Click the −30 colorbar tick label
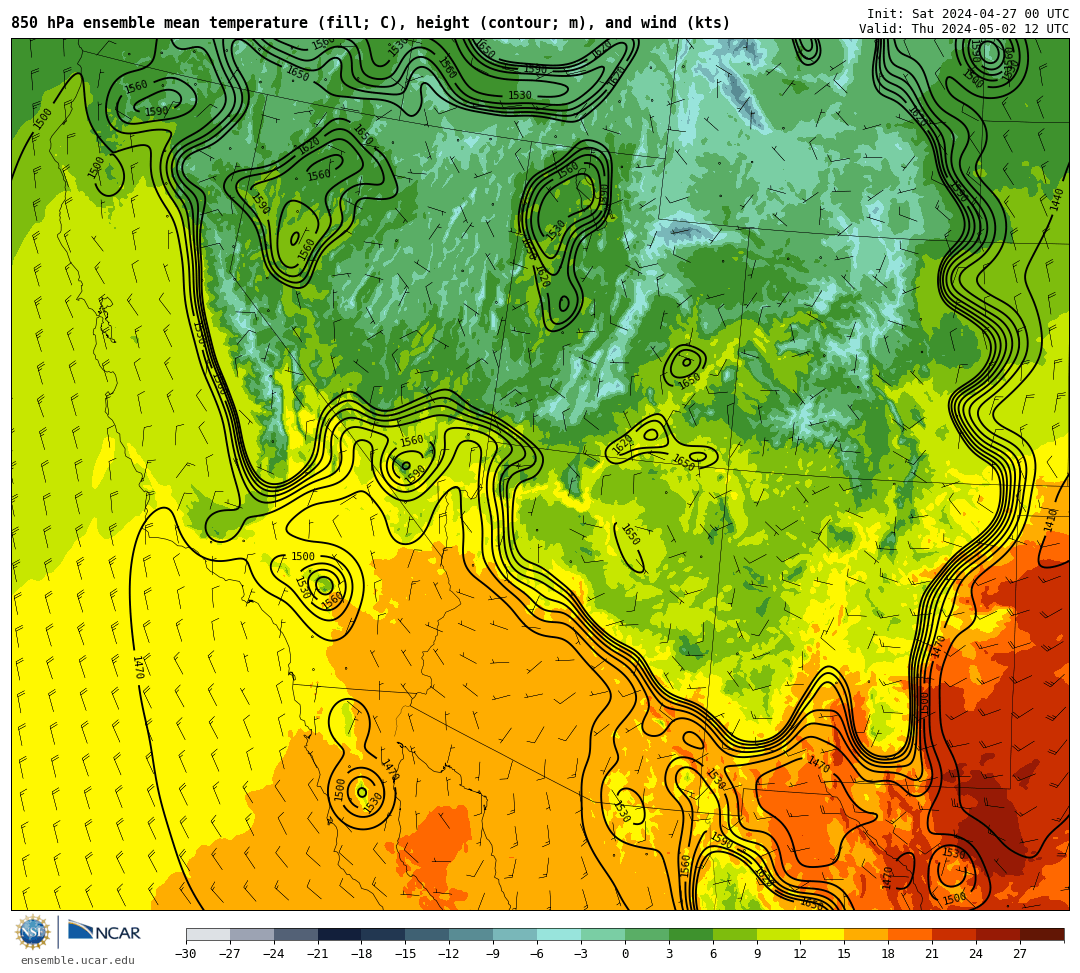Viewport: 1080px width, 973px height. (186, 954)
